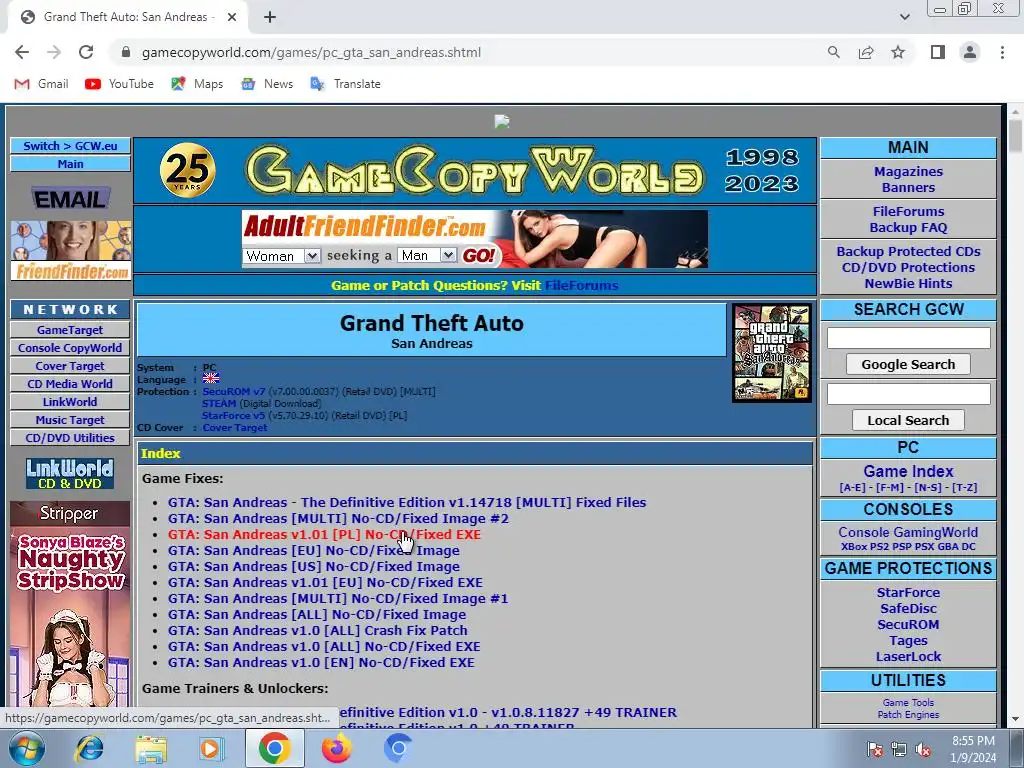
Task: Click the network tray icon
Action: pyautogui.click(x=899, y=750)
